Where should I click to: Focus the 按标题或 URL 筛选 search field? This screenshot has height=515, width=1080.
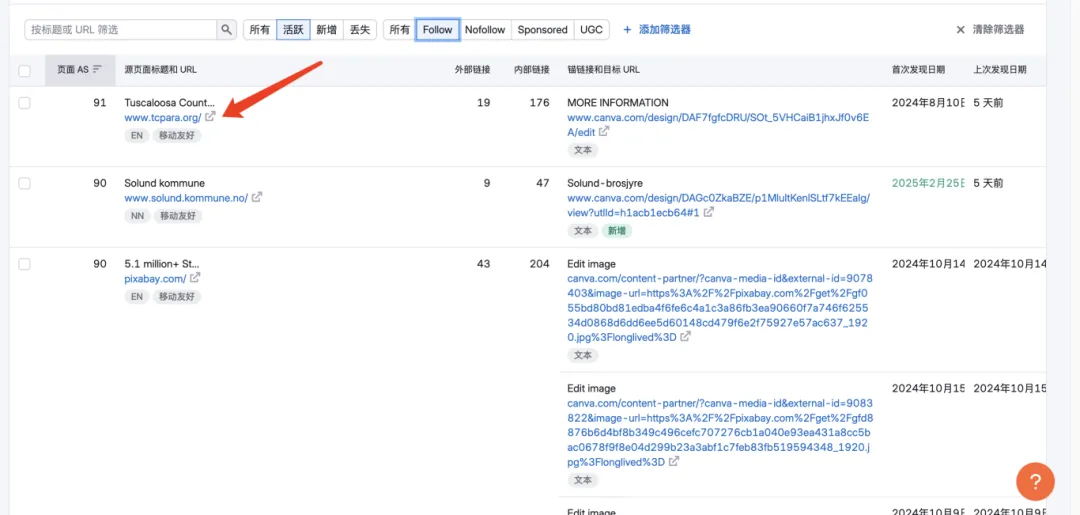(121, 30)
